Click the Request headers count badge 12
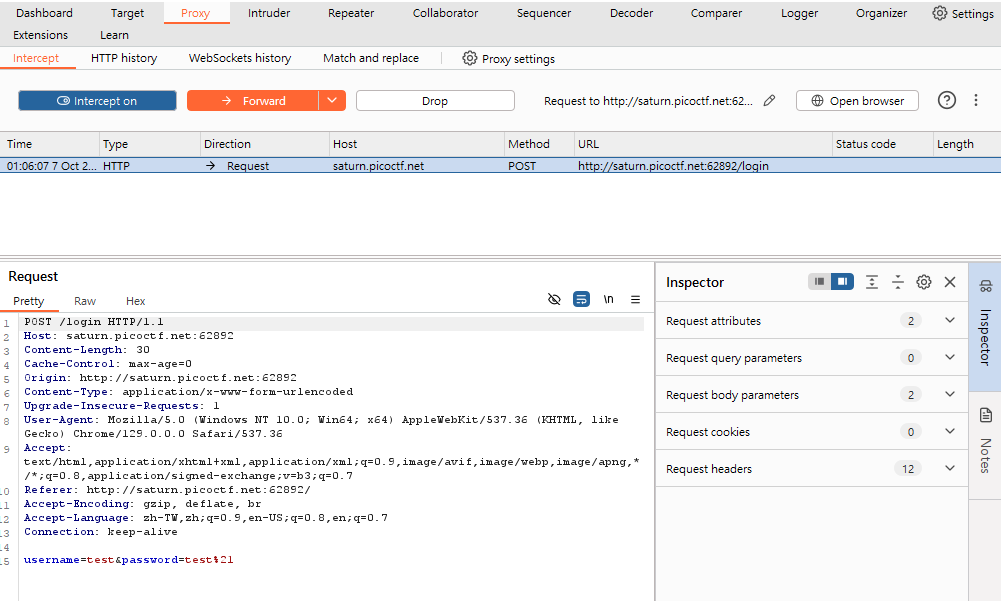This screenshot has width=1001, height=601. click(908, 469)
